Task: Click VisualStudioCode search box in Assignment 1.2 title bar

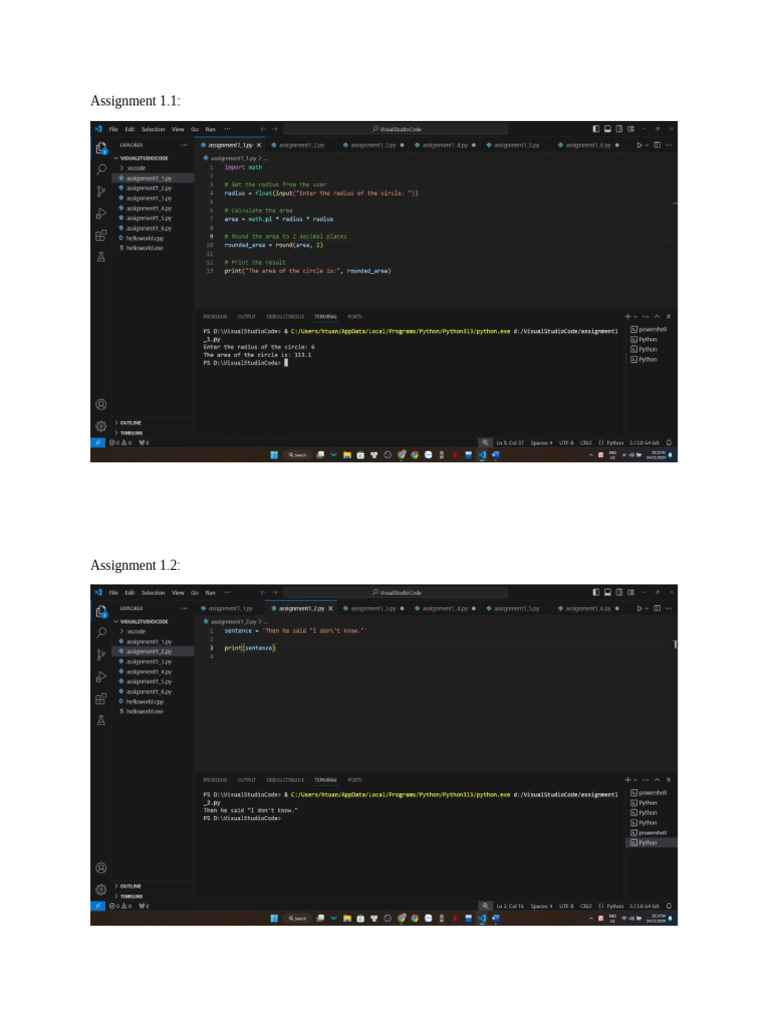Action: point(396,592)
